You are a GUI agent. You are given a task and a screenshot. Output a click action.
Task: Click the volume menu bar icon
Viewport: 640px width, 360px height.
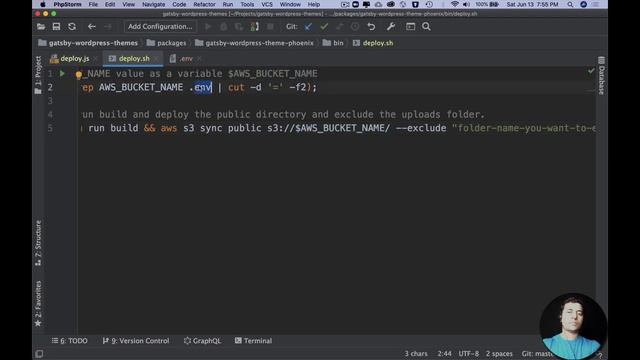coord(466,4)
